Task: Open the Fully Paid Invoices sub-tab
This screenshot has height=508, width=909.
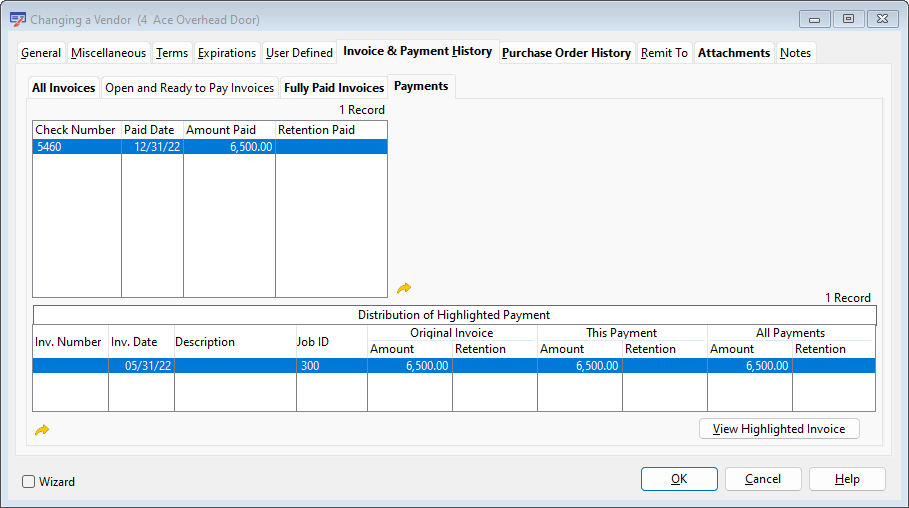Action: click(x=334, y=88)
